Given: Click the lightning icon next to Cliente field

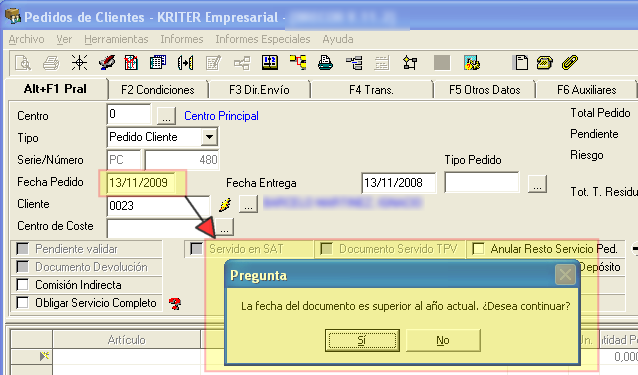Looking at the screenshot, I should point(225,205).
